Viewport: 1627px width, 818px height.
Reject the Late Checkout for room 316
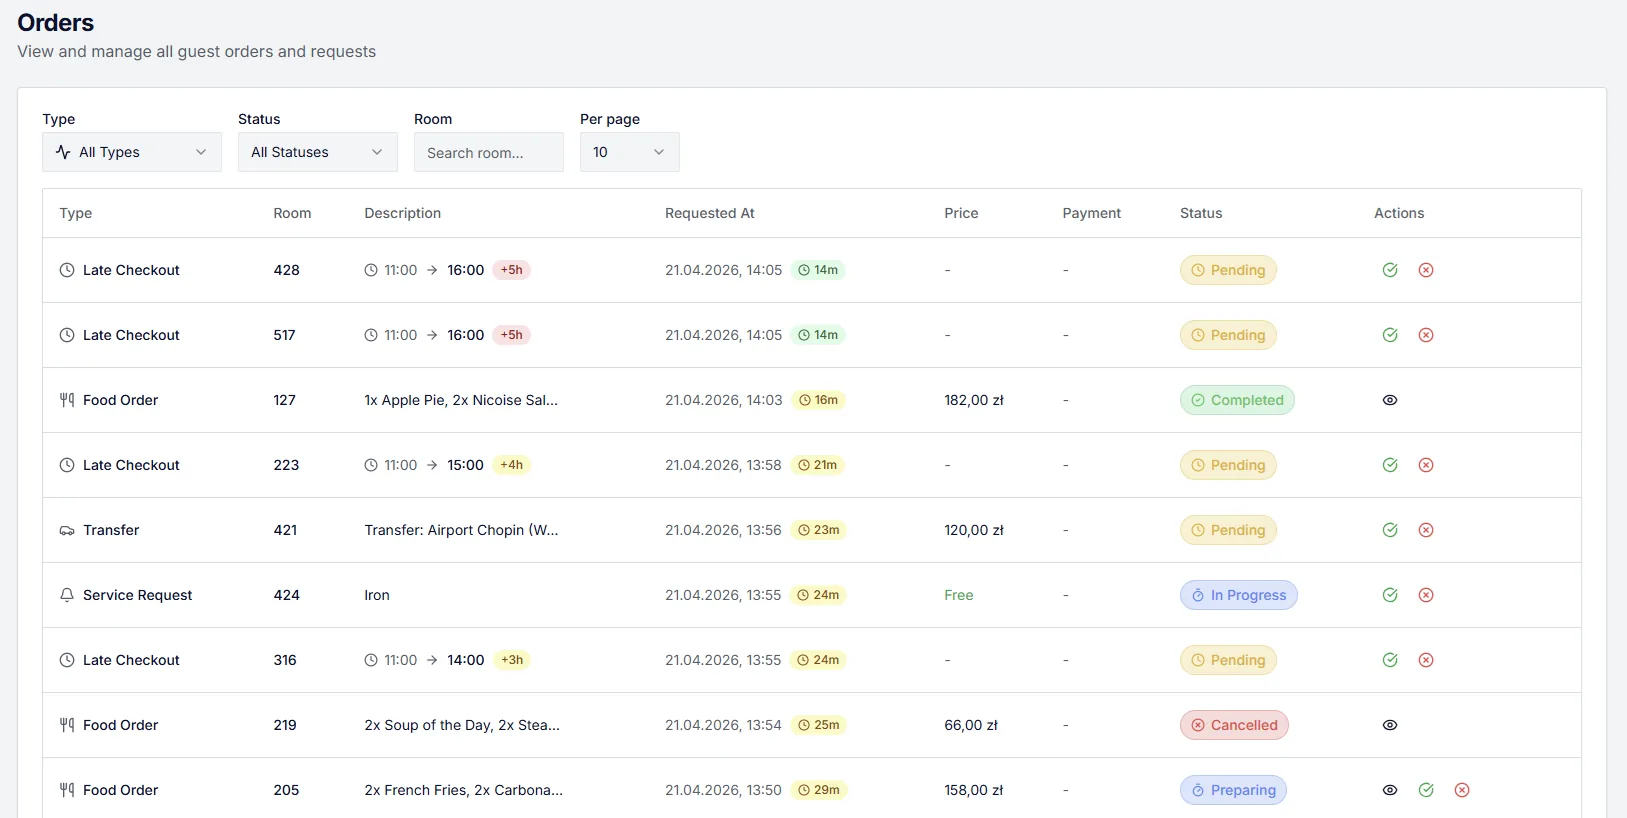(x=1426, y=660)
